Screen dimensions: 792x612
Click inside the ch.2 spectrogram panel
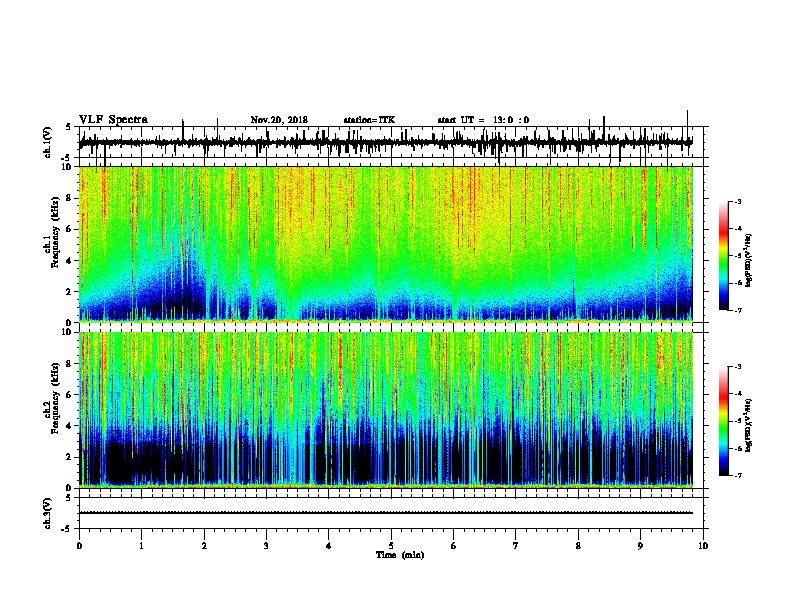(385, 410)
